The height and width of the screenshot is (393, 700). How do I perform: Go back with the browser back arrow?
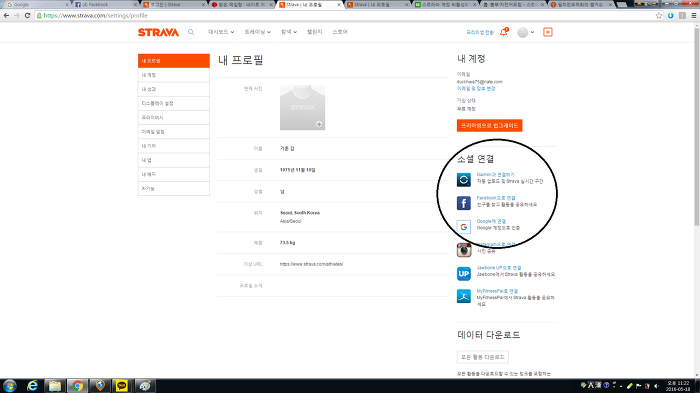point(6,15)
